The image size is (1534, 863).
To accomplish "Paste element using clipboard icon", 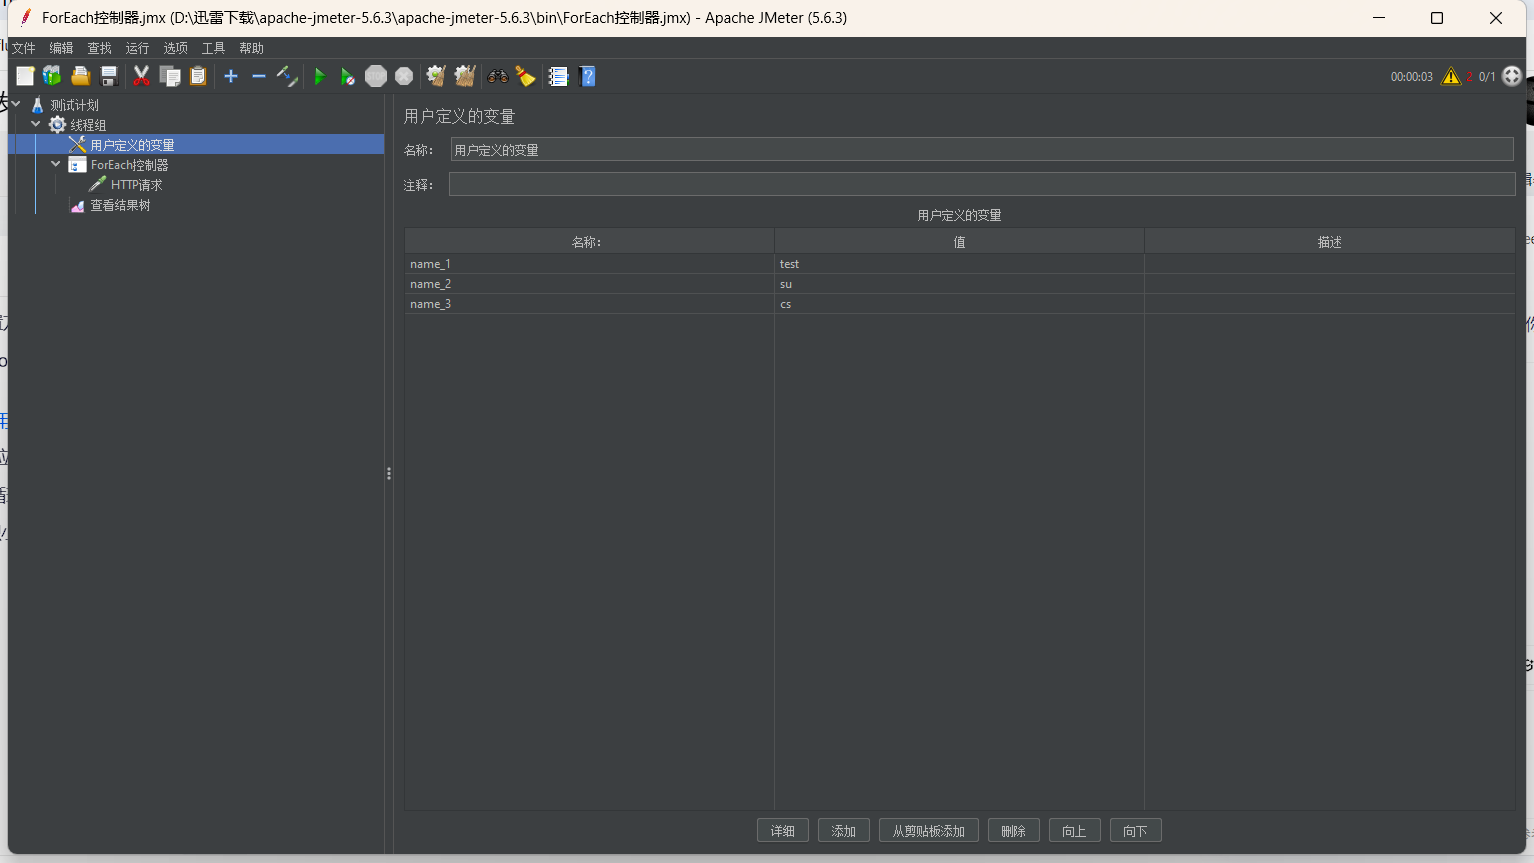I will point(198,76).
